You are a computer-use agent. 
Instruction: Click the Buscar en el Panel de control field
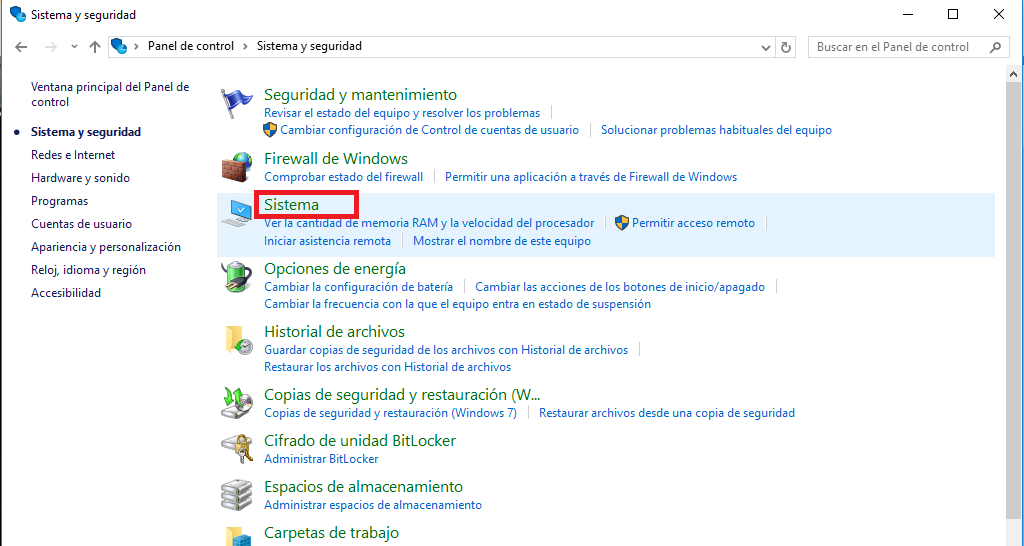(909, 47)
